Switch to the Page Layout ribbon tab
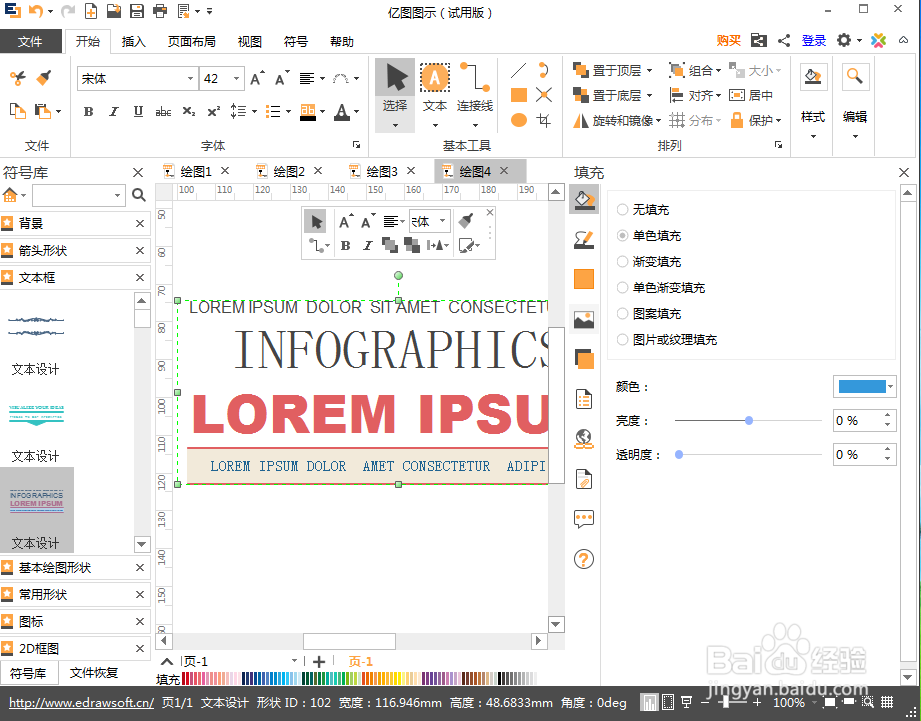 tap(191, 41)
